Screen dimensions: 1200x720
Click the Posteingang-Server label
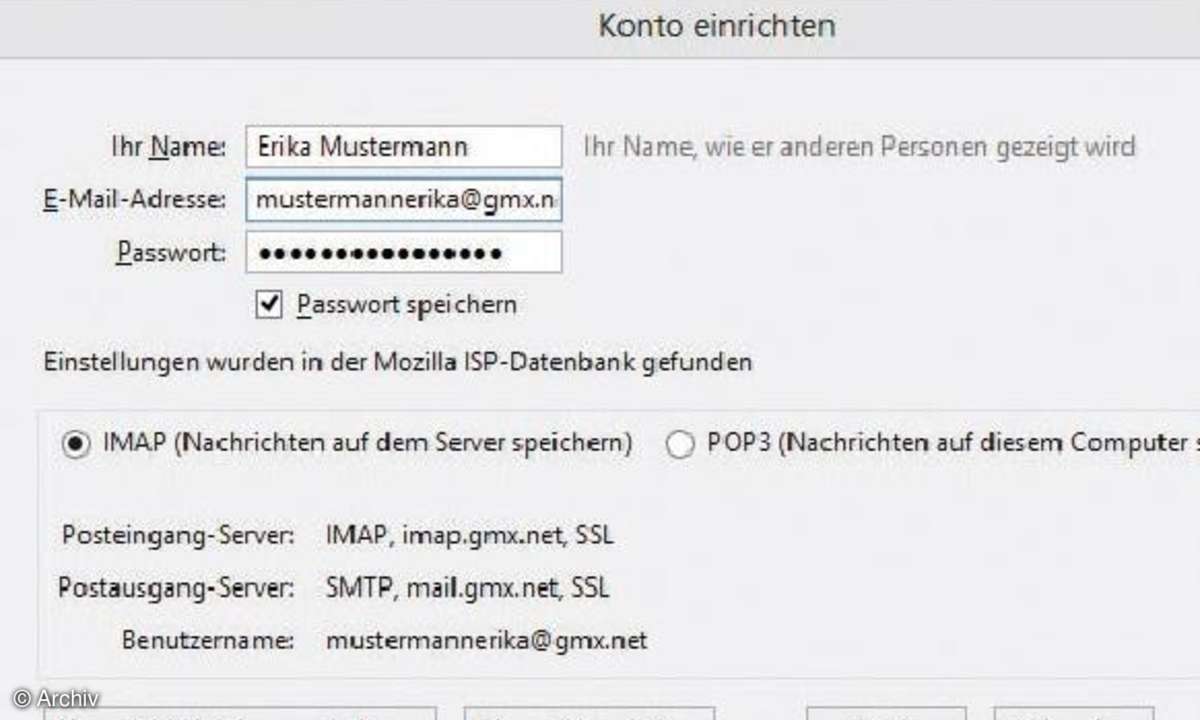(x=178, y=535)
